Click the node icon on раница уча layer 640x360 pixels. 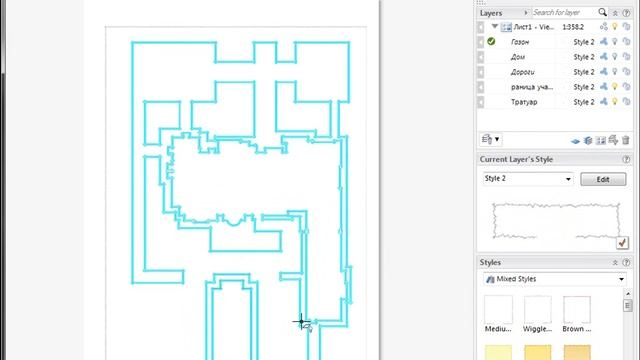[x=604, y=87]
